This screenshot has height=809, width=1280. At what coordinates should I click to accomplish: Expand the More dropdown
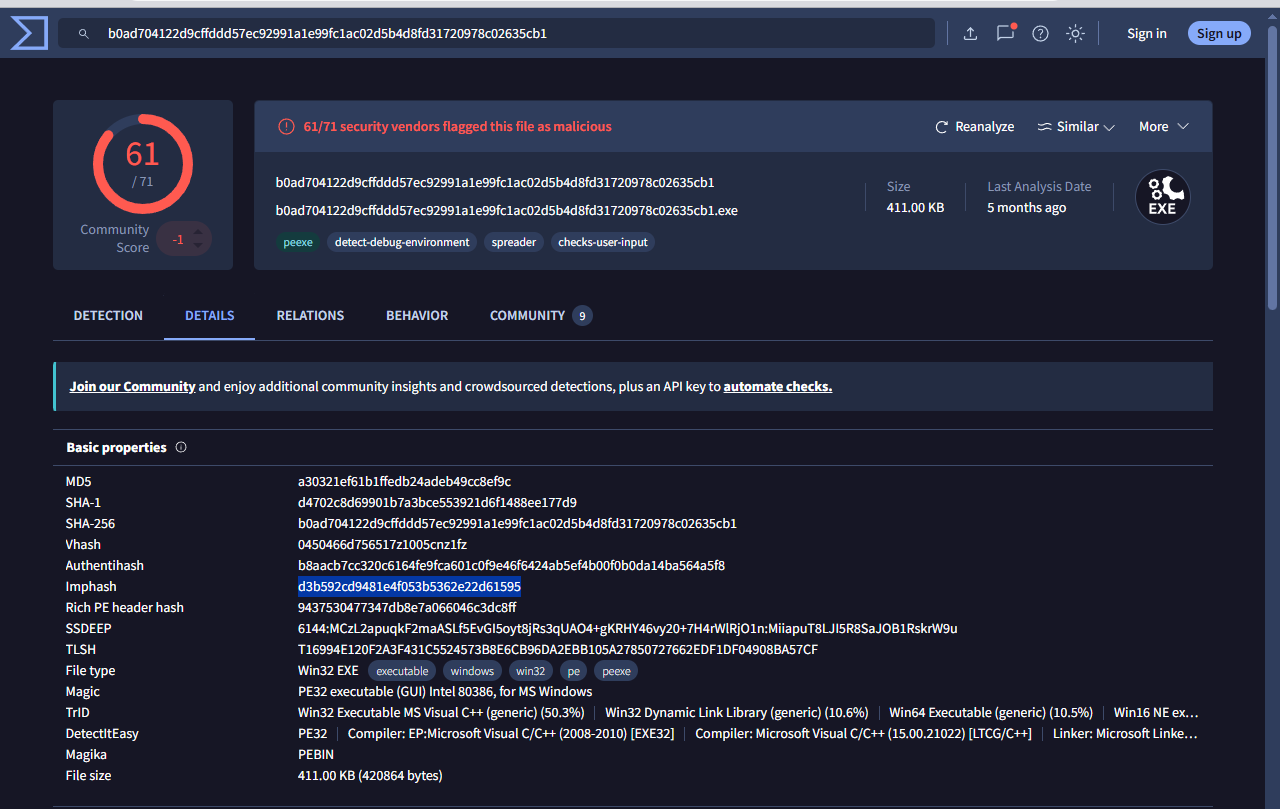point(1163,127)
